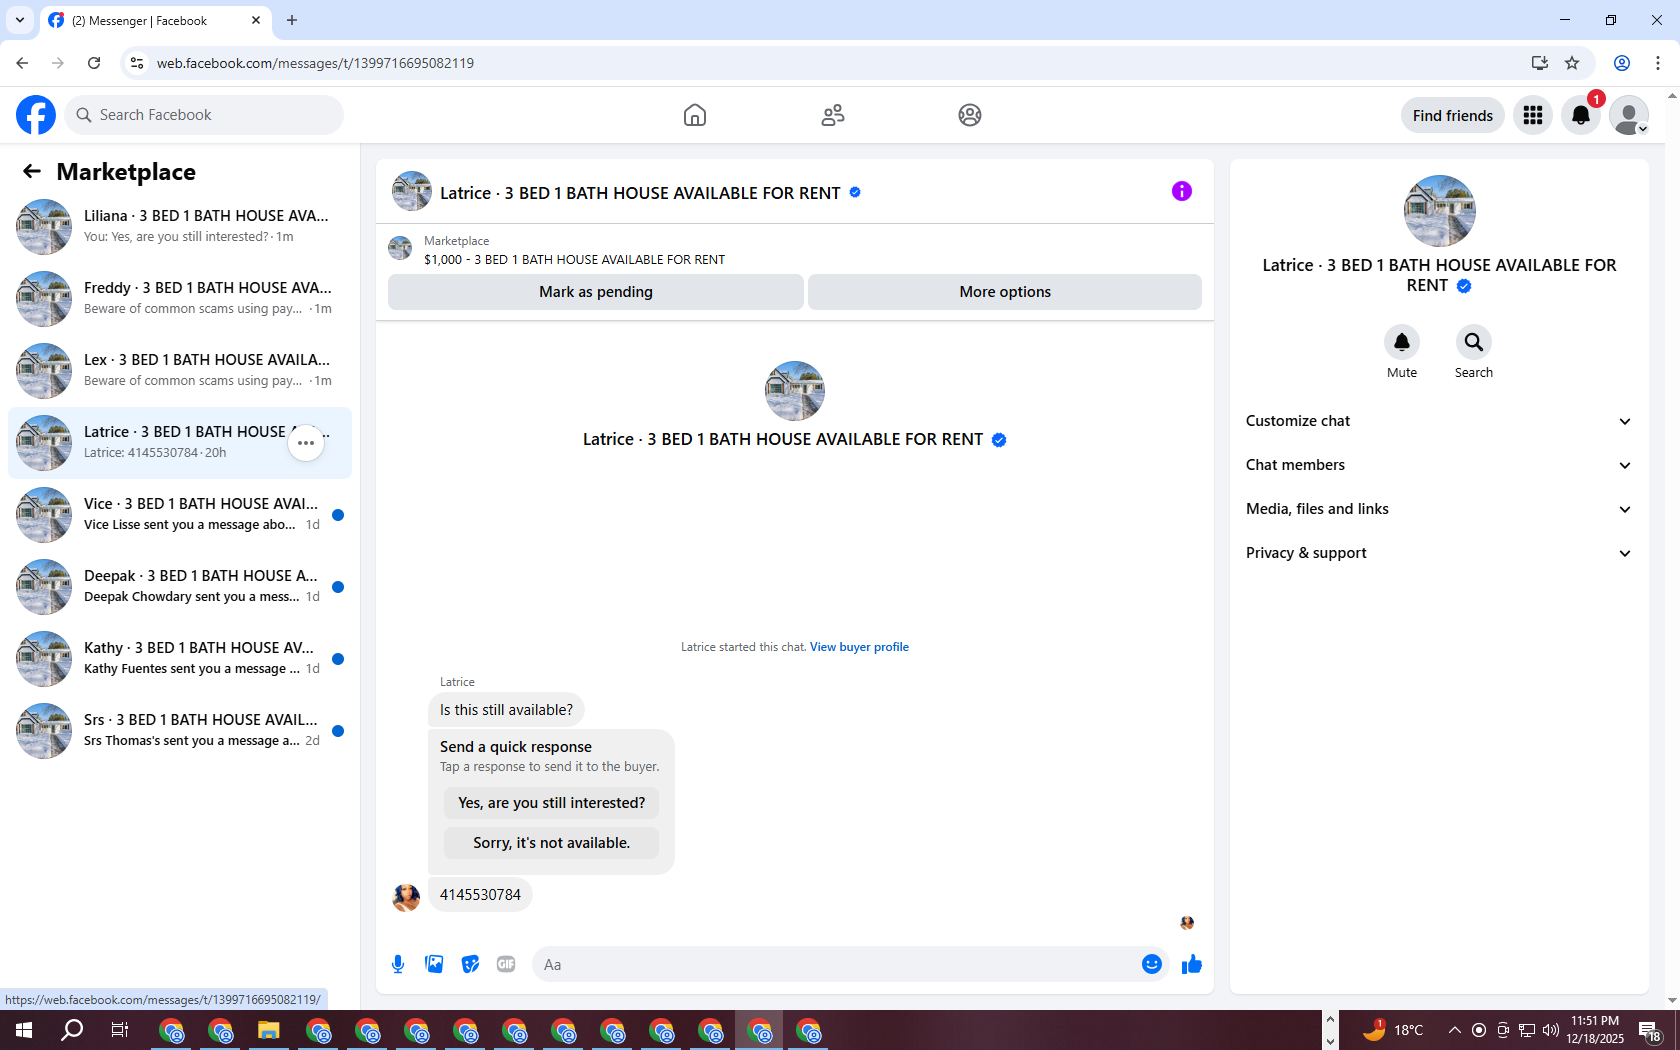This screenshot has height=1050, width=1680.
Task: Send quick response "Yes, are you still interested?"
Action: [x=552, y=803]
